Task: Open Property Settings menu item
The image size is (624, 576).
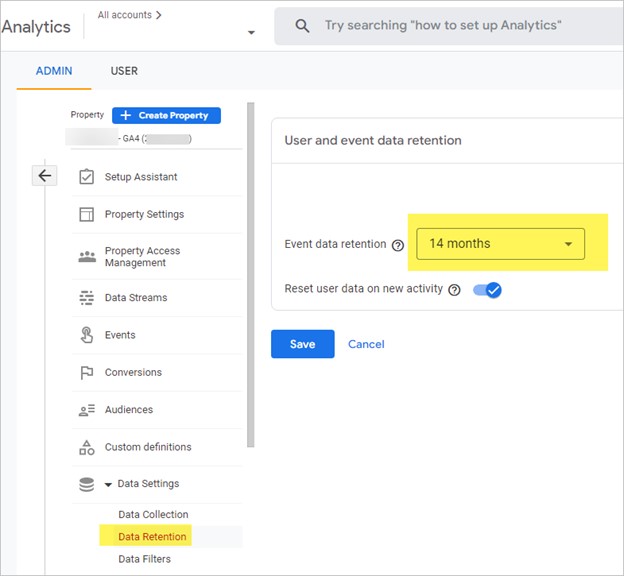Action: click(x=144, y=214)
